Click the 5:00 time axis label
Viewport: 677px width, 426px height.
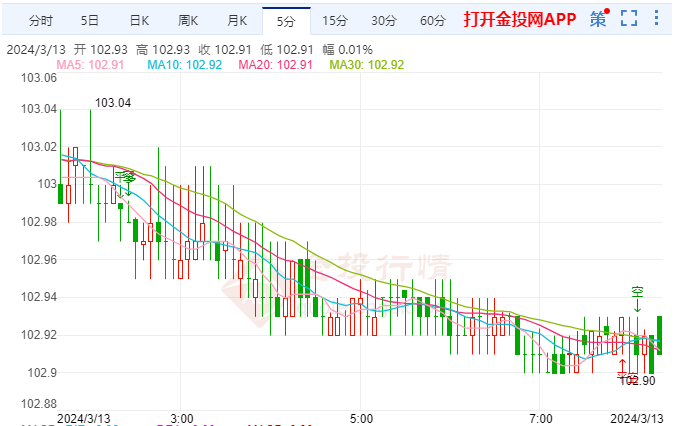click(x=361, y=419)
